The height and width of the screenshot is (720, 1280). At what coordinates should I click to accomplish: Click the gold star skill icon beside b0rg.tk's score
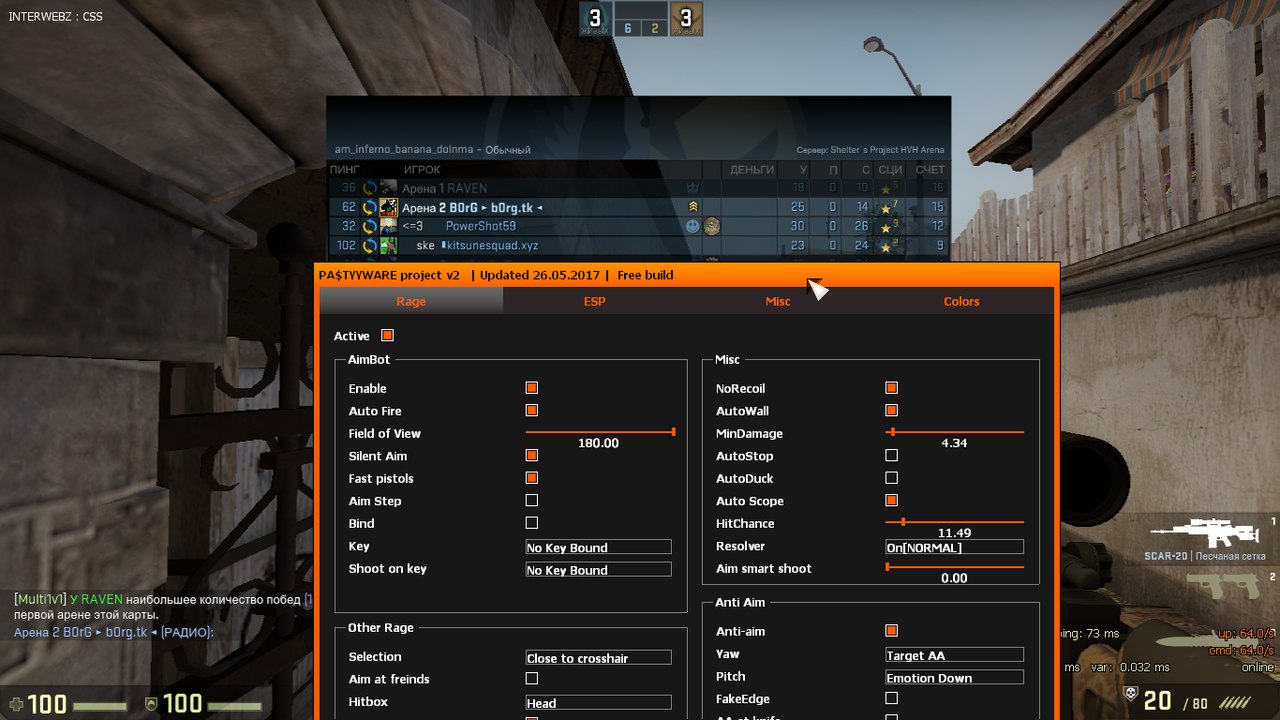click(886, 207)
